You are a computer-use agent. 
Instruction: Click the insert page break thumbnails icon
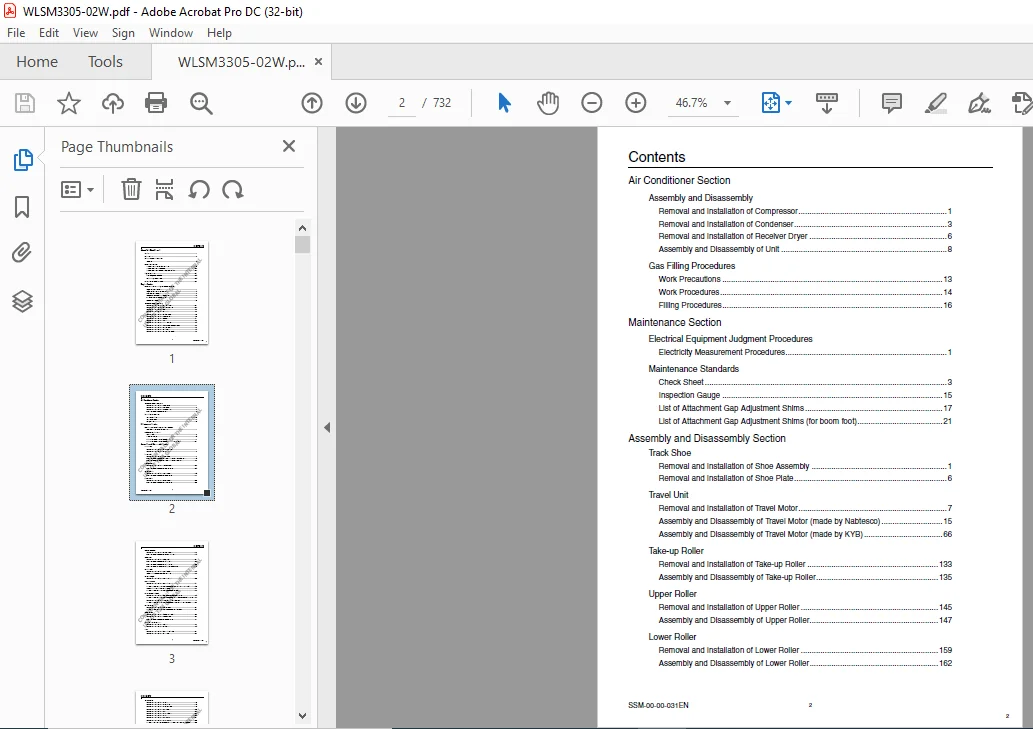point(165,190)
